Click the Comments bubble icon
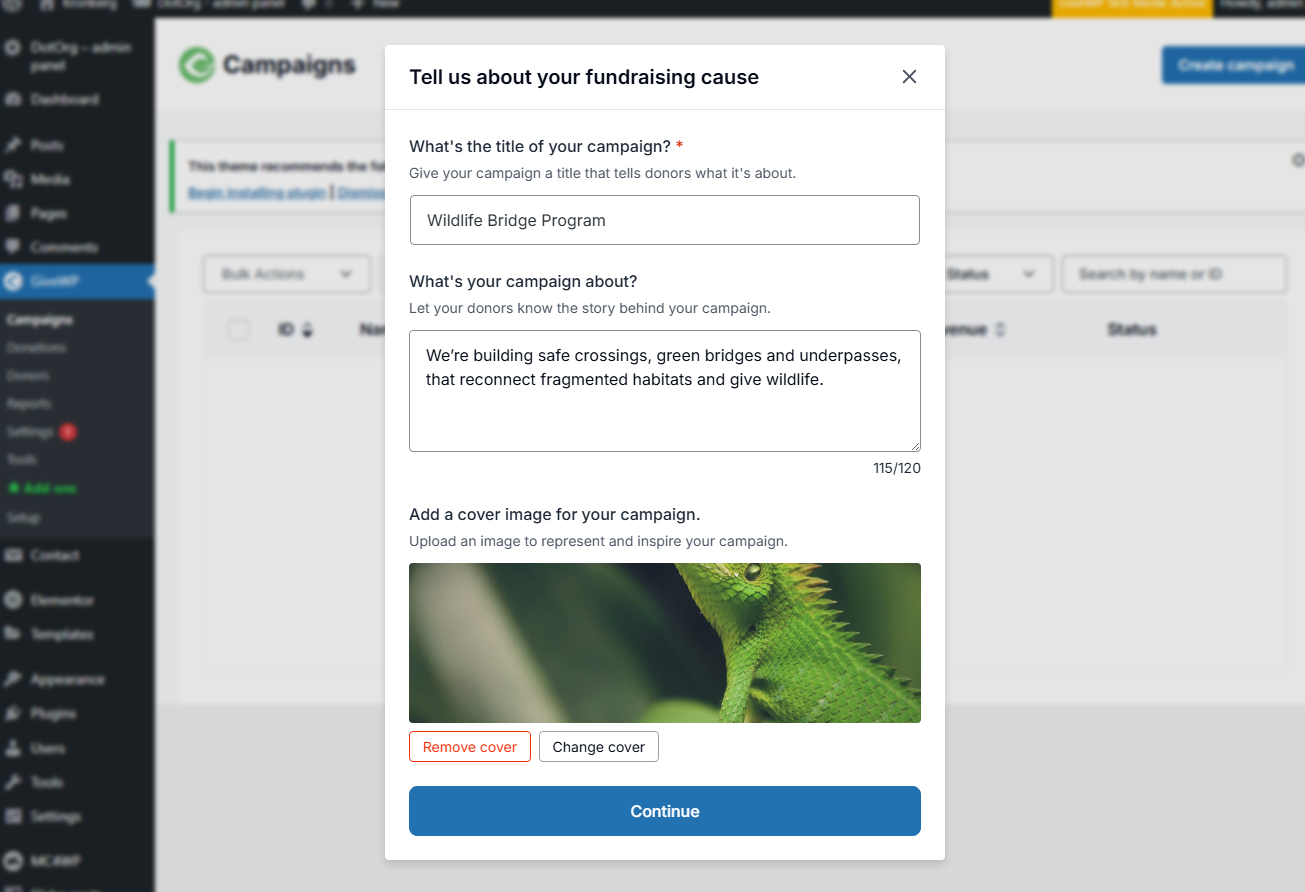The width and height of the screenshot is (1305, 892). click(x=13, y=247)
